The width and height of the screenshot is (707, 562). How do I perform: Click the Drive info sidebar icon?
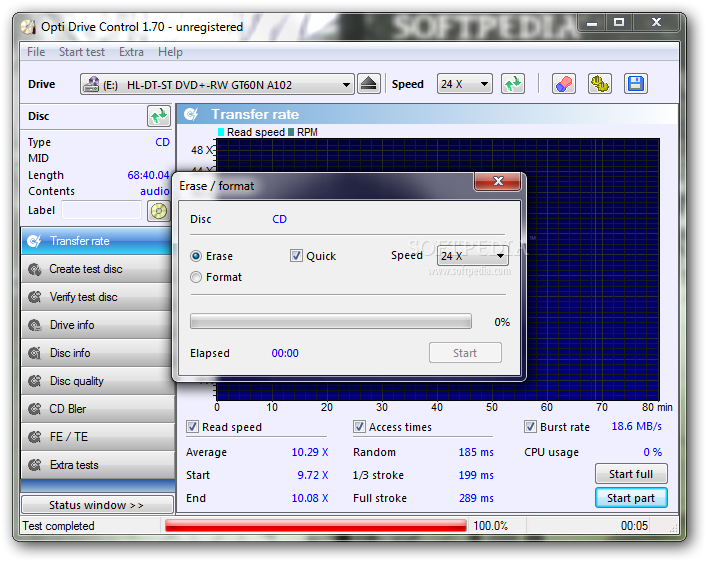[35, 325]
